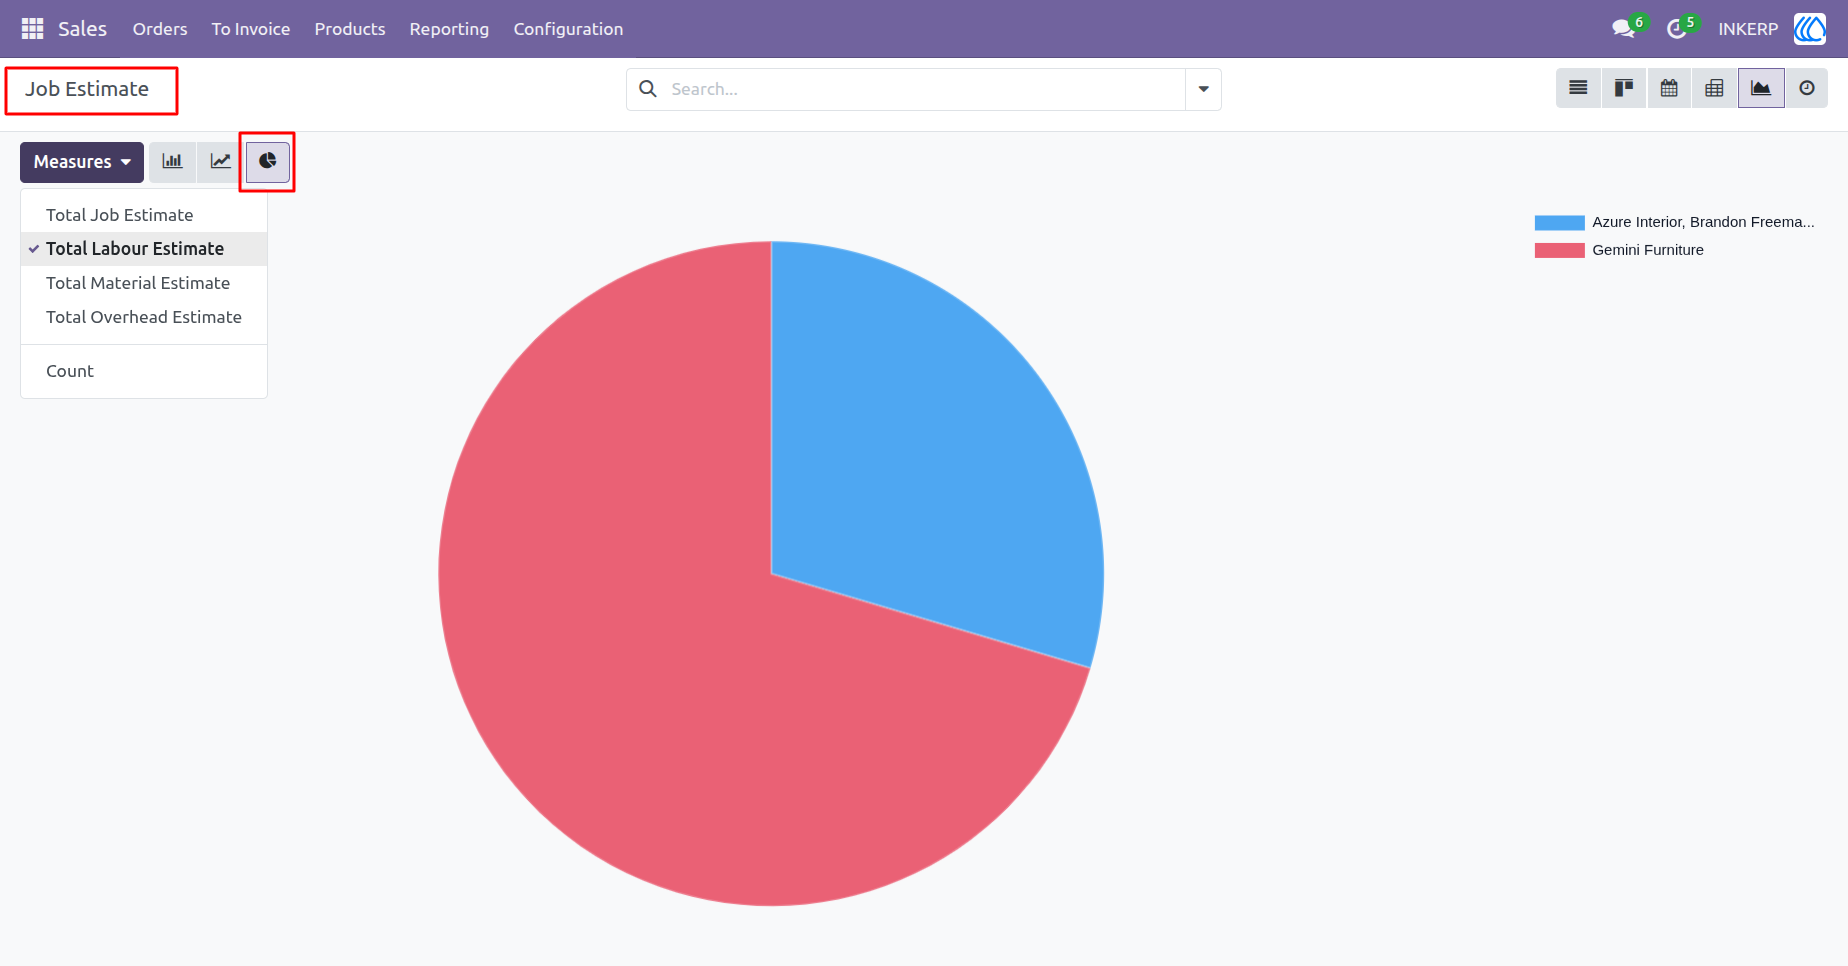This screenshot has width=1848, height=966.
Task: Select the pie chart mode
Action: click(x=268, y=162)
